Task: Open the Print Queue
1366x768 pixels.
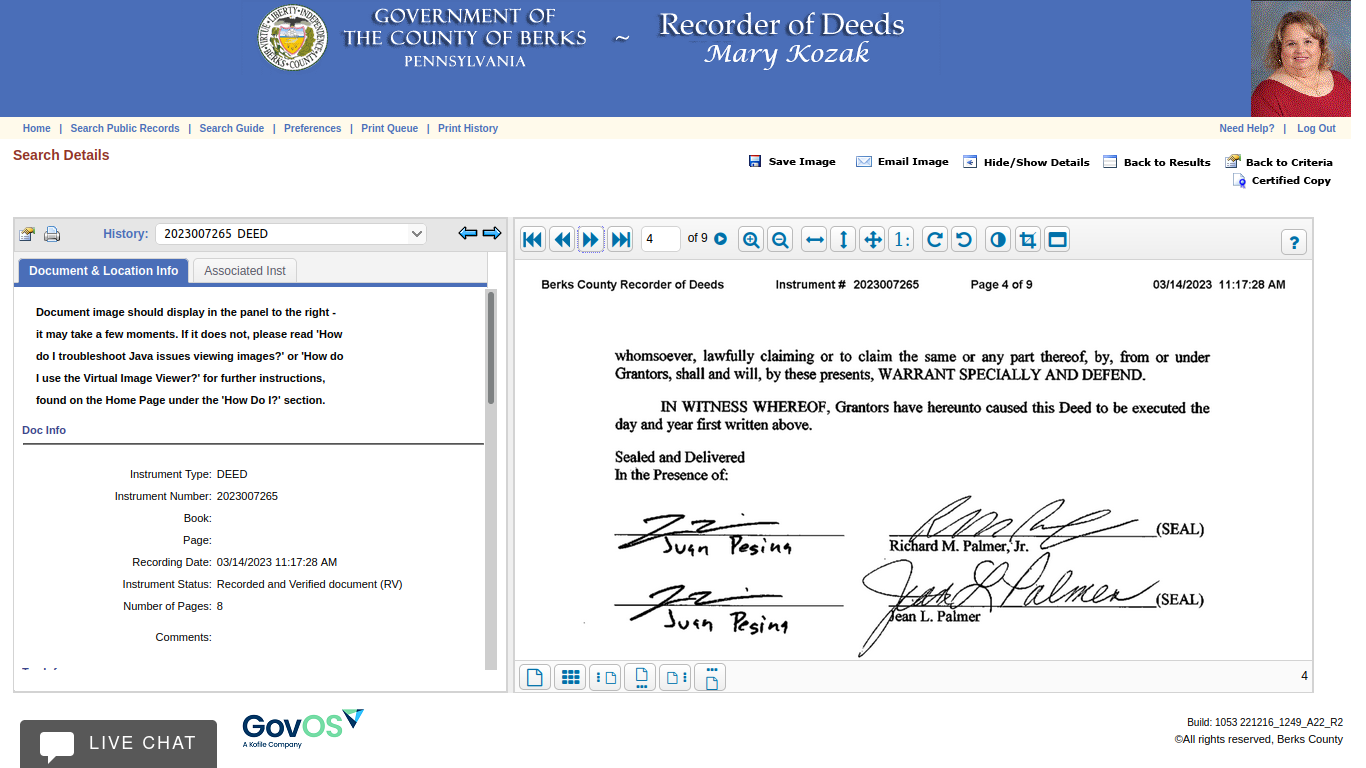Action: click(x=390, y=128)
